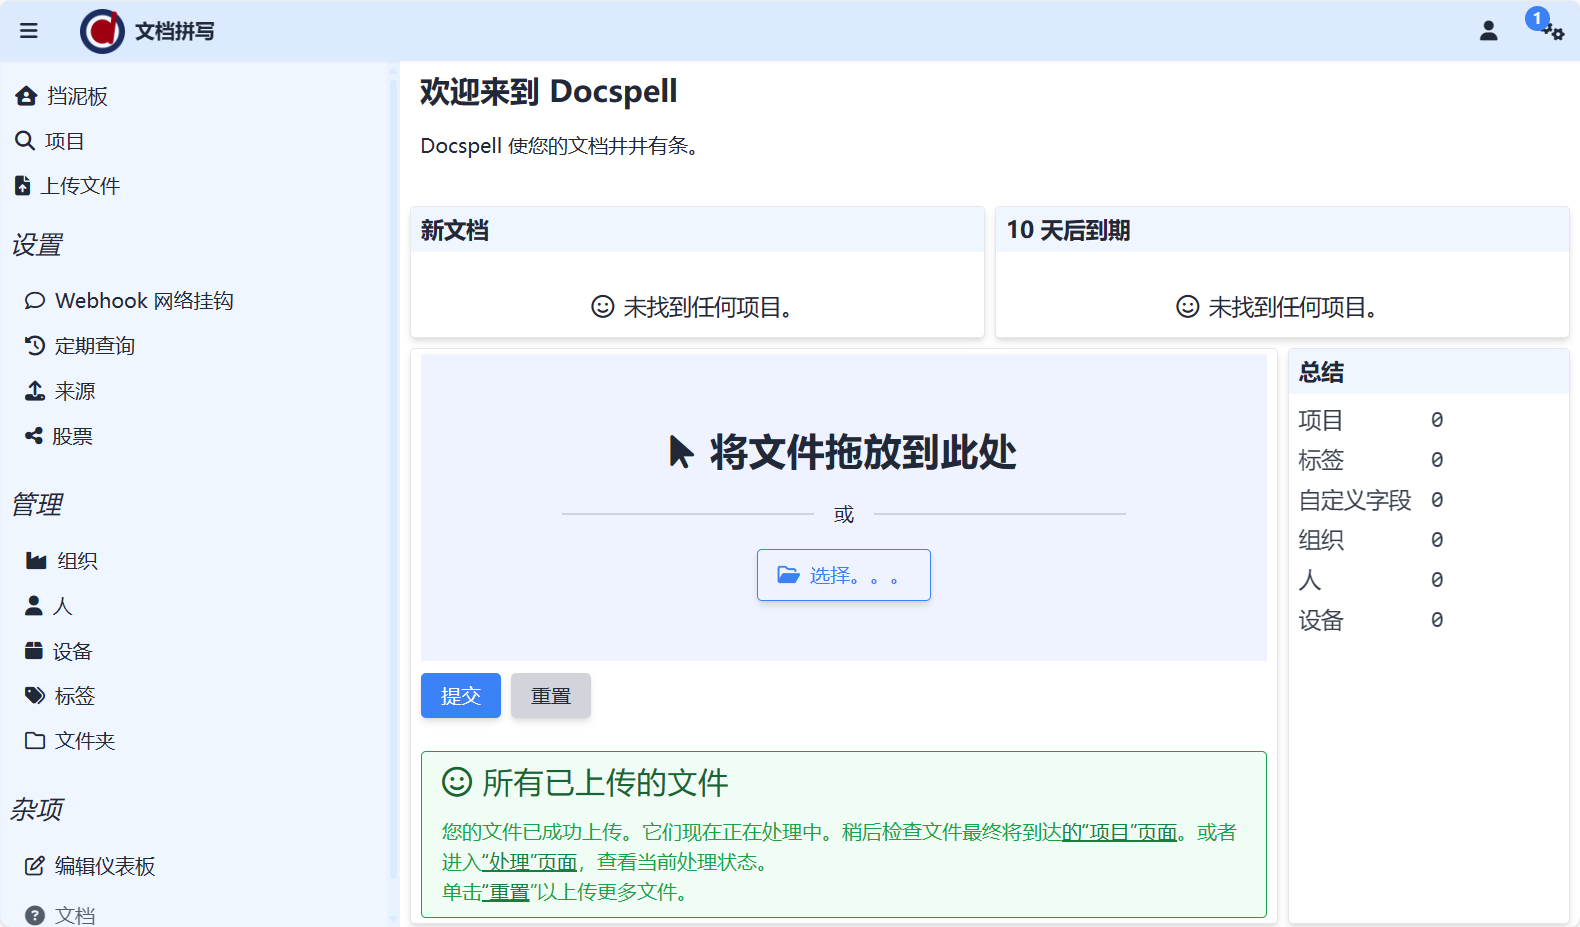Click the 上传文件 upload icon

tap(23, 186)
